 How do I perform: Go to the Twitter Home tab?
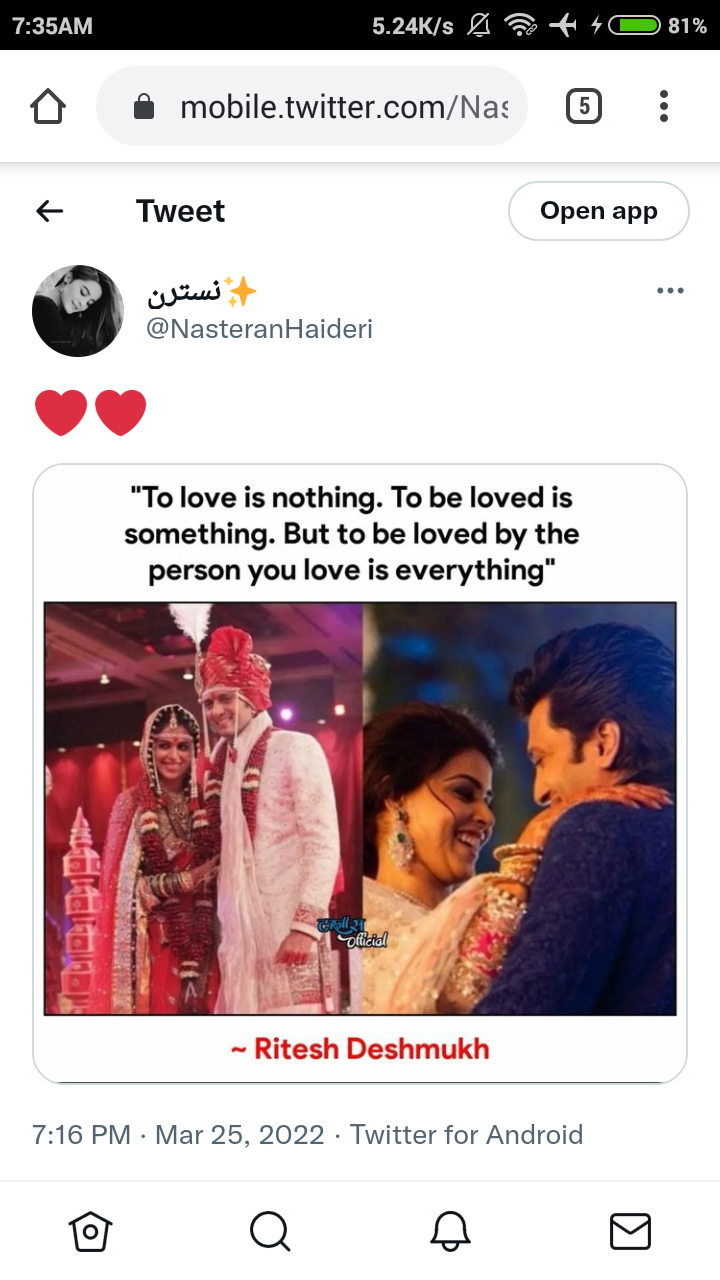click(x=90, y=1231)
